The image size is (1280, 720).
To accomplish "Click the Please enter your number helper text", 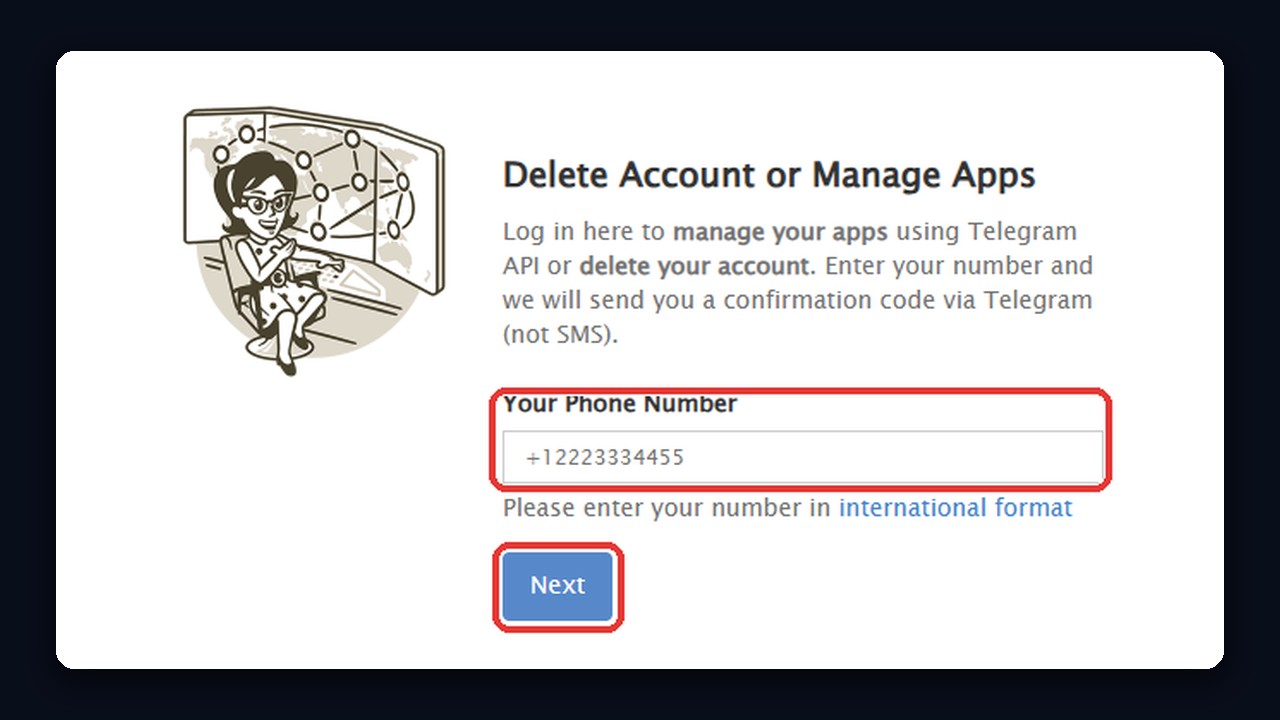I will pyautogui.click(x=667, y=508).
